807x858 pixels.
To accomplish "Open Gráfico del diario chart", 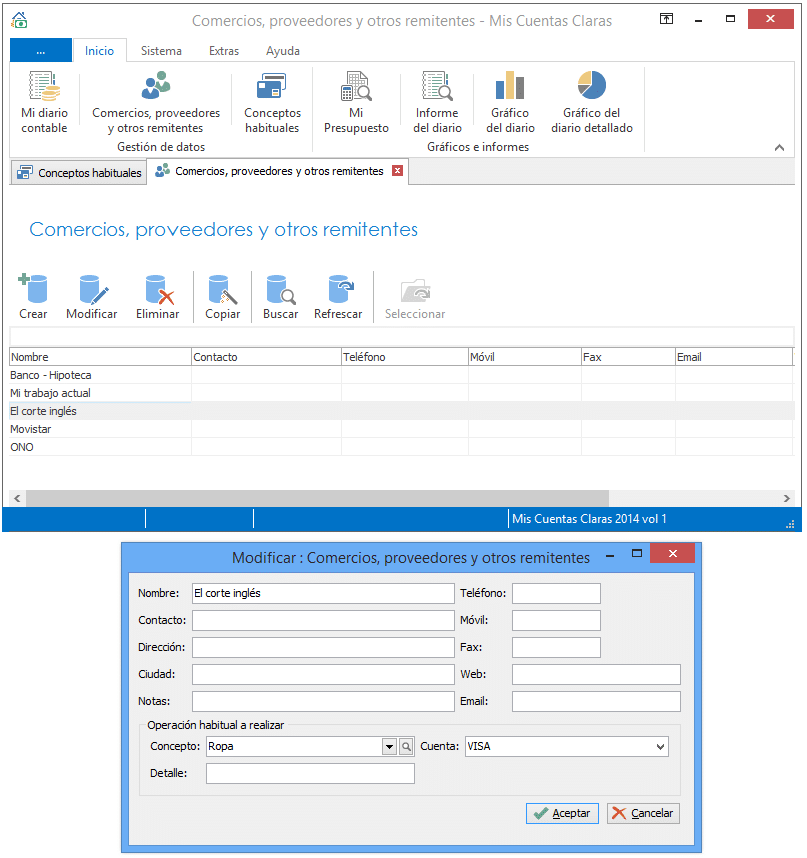I will click(x=510, y=103).
